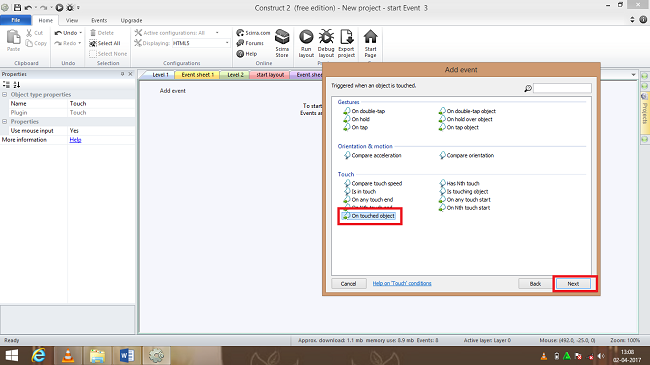Open the Forums button
This screenshot has height=365, width=650.
[x=250, y=43]
